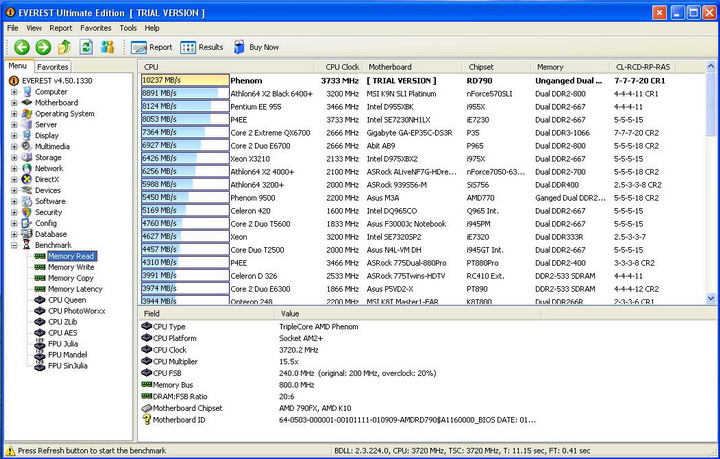Open the File menu
720x459 pixels.
click(x=13, y=28)
